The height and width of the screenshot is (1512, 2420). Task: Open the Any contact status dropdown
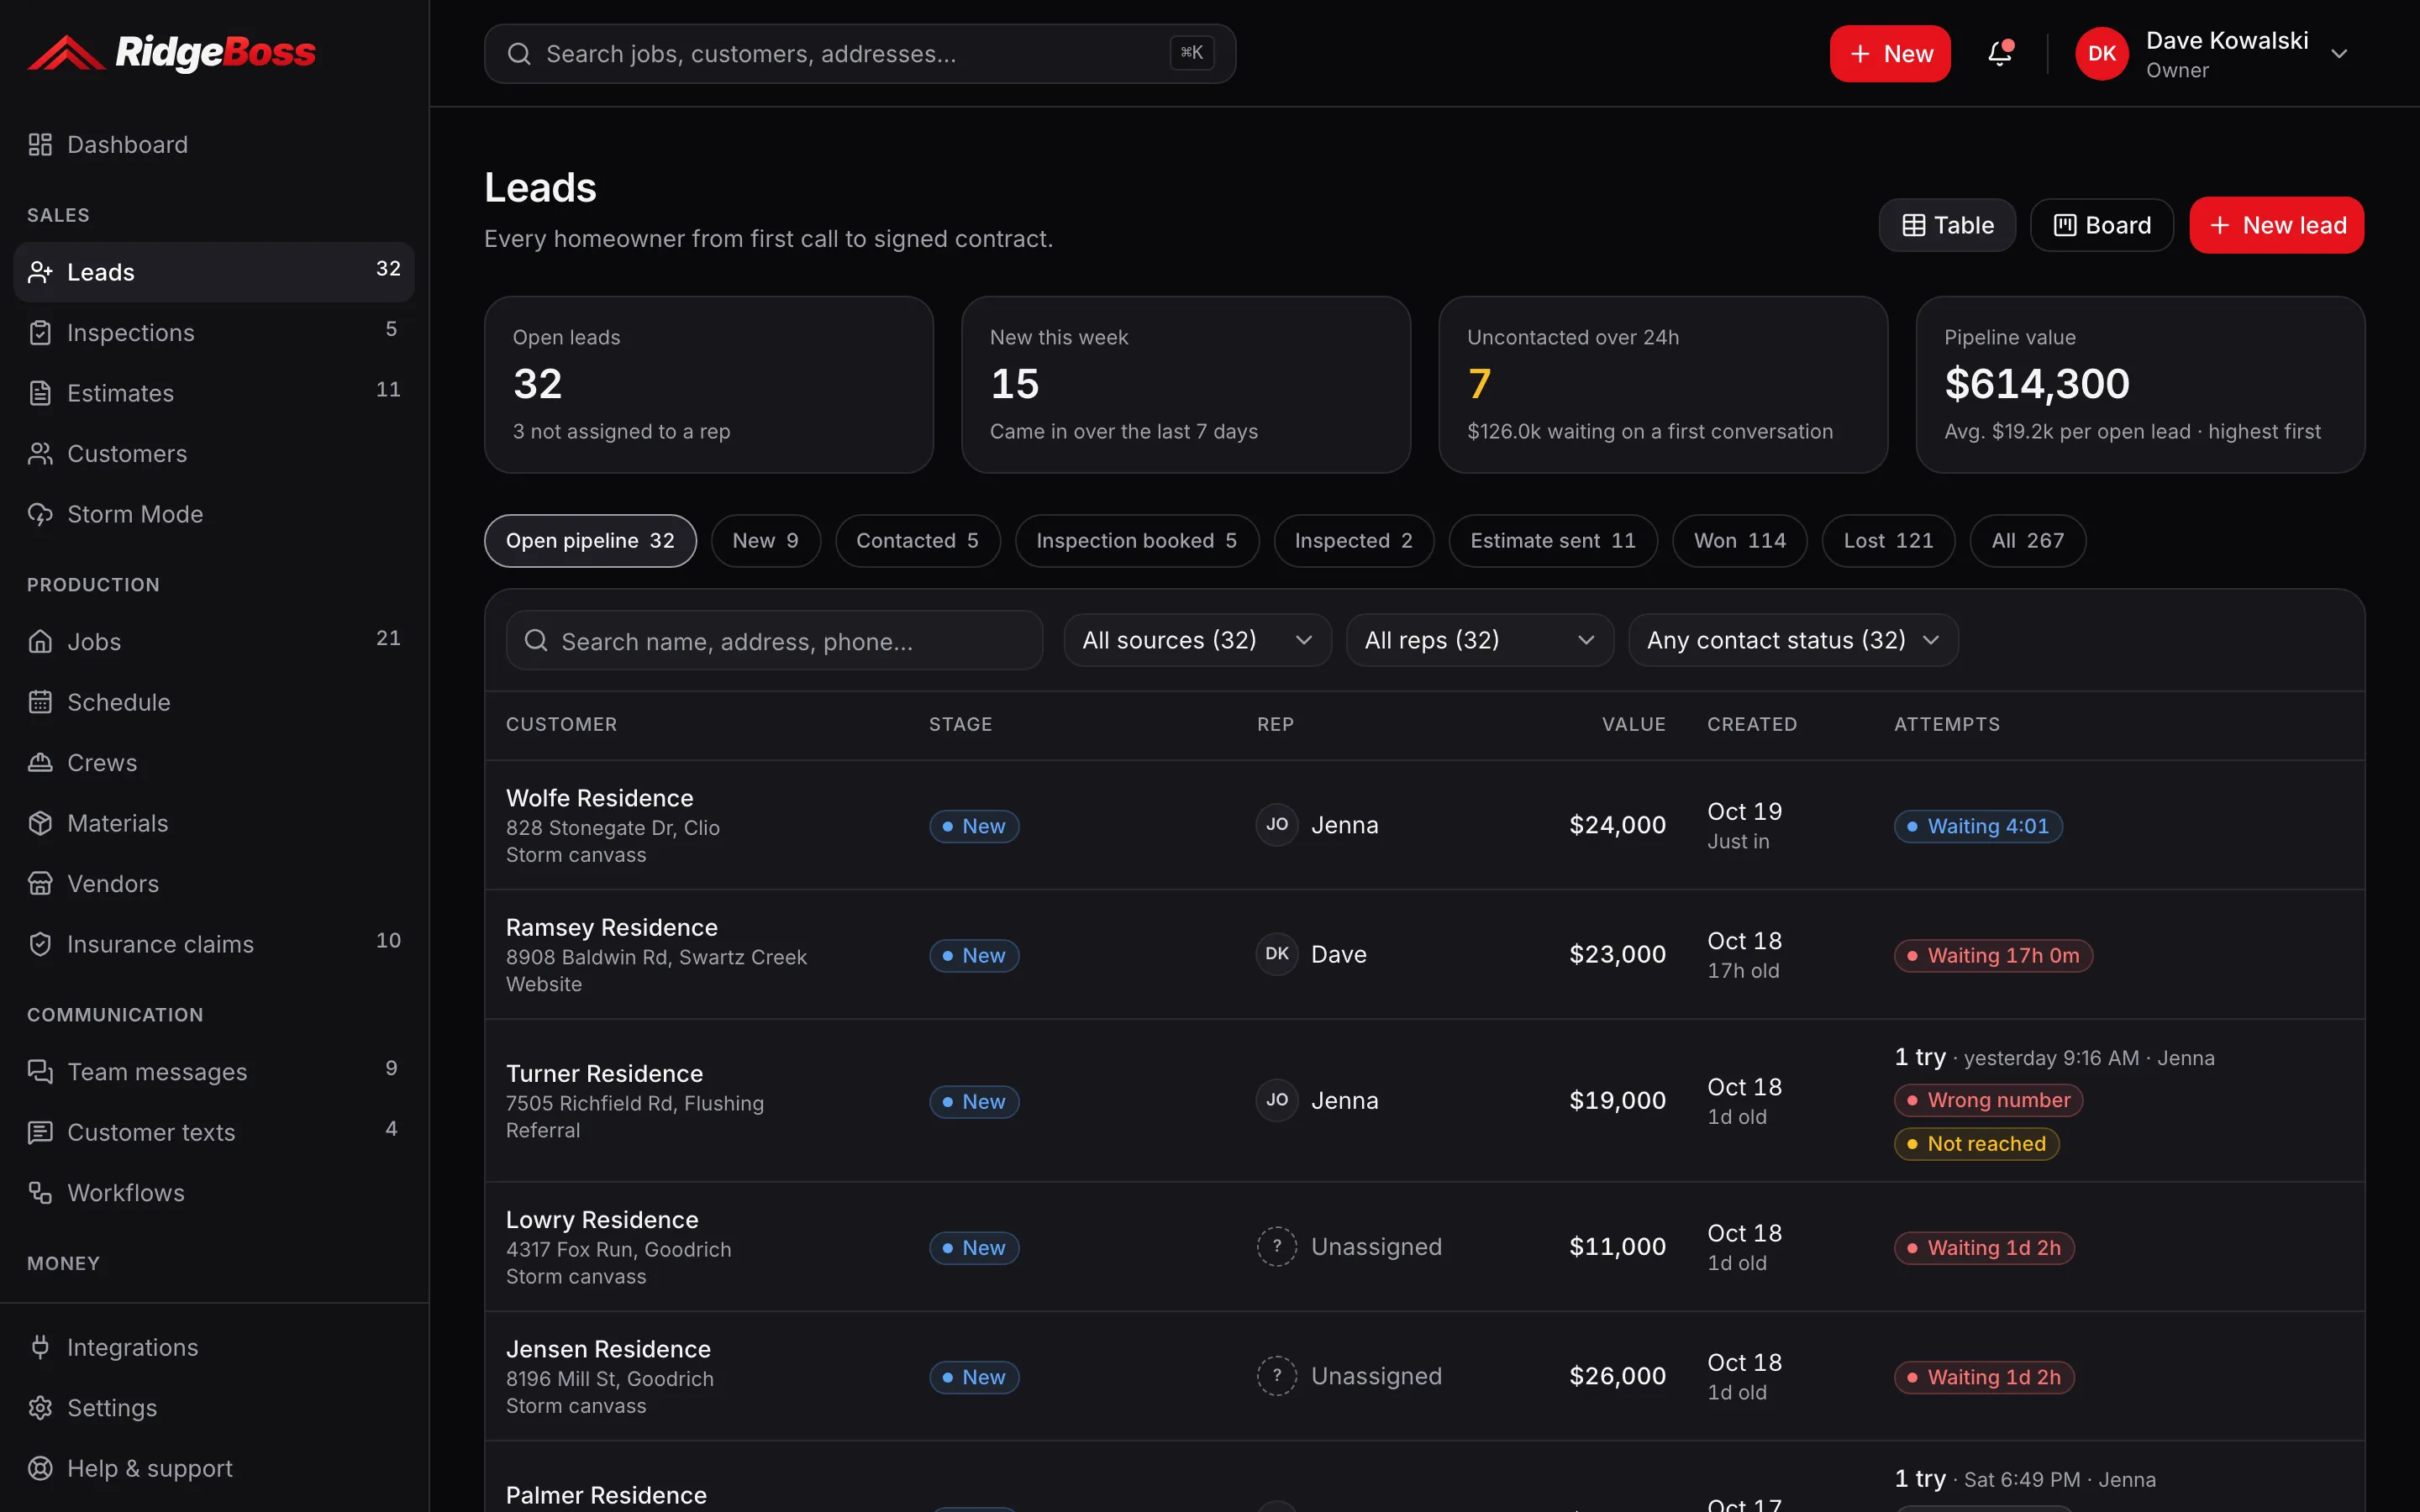[x=1793, y=640]
